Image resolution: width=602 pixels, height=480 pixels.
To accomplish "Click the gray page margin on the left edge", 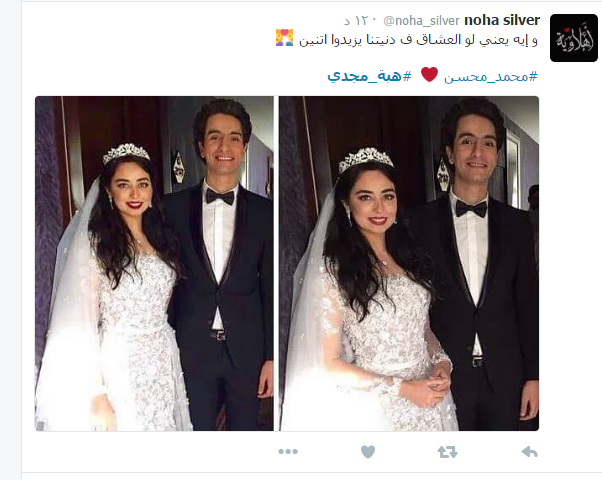I will point(10,240).
